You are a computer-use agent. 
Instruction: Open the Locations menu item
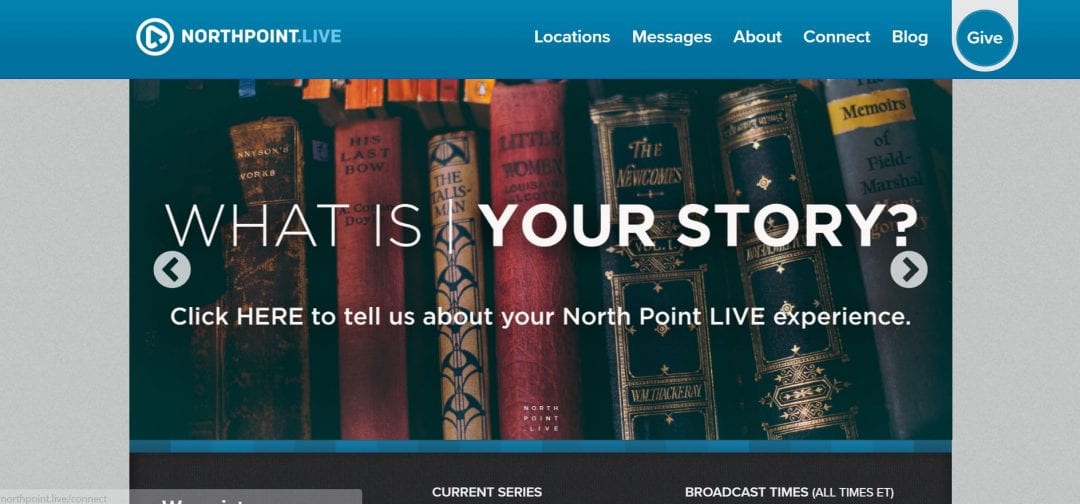click(x=572, y=37)
